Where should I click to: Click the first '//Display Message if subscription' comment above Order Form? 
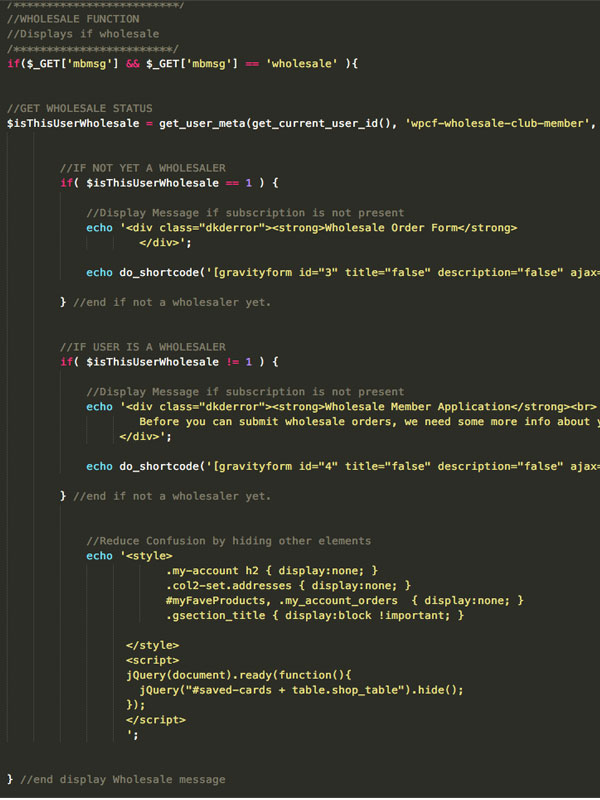[245, 213]
